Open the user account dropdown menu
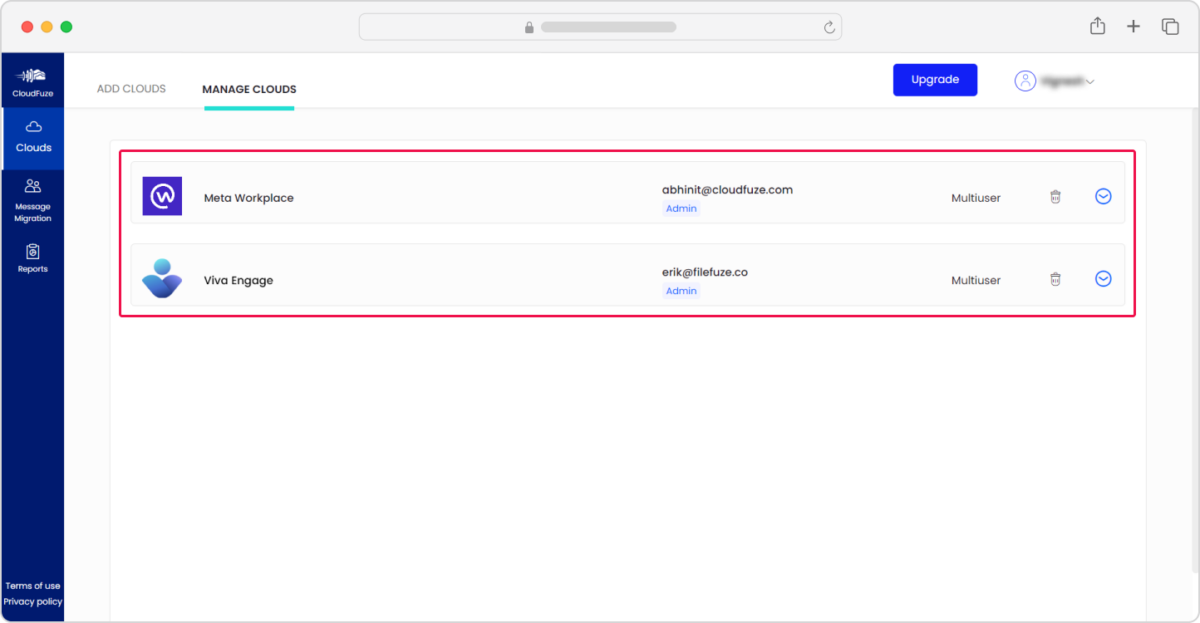Screen dimensions: 1200x623 click(1089, 82)
